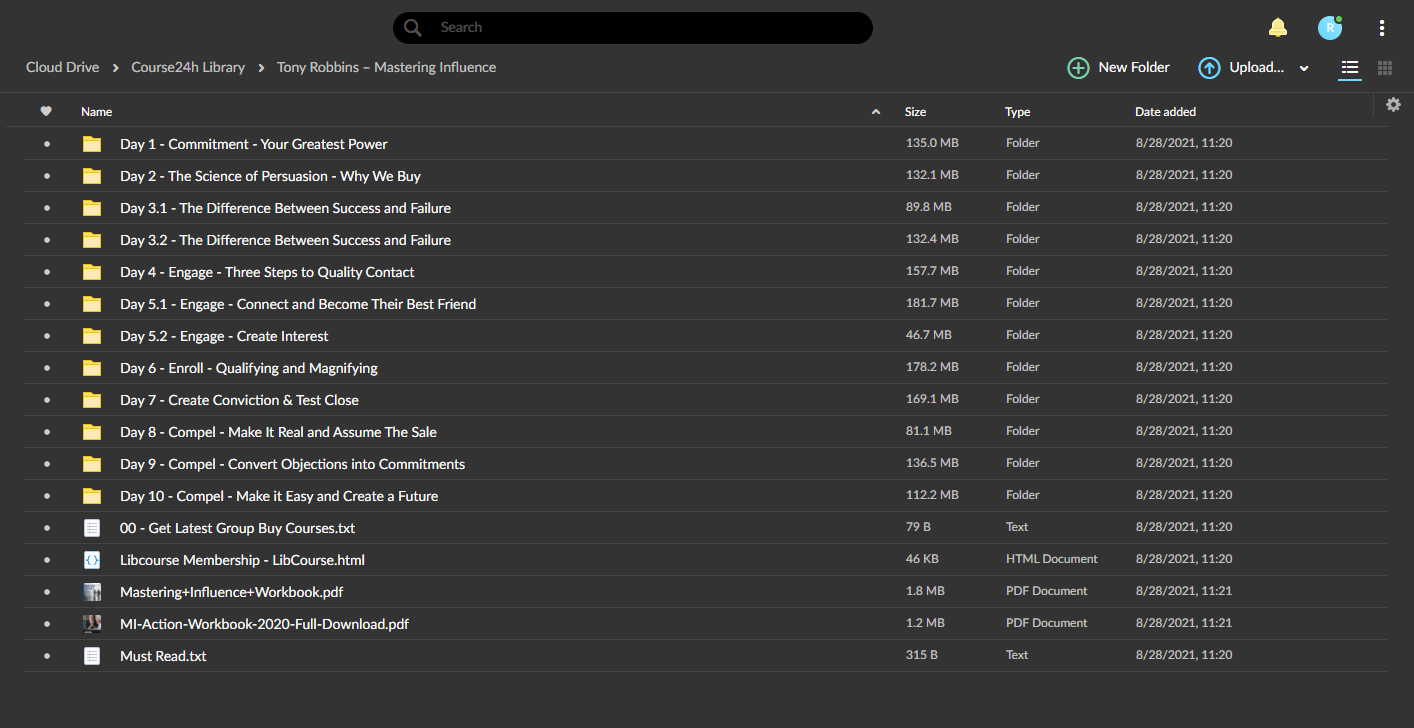Select the list view icon

coord(1350,68)
